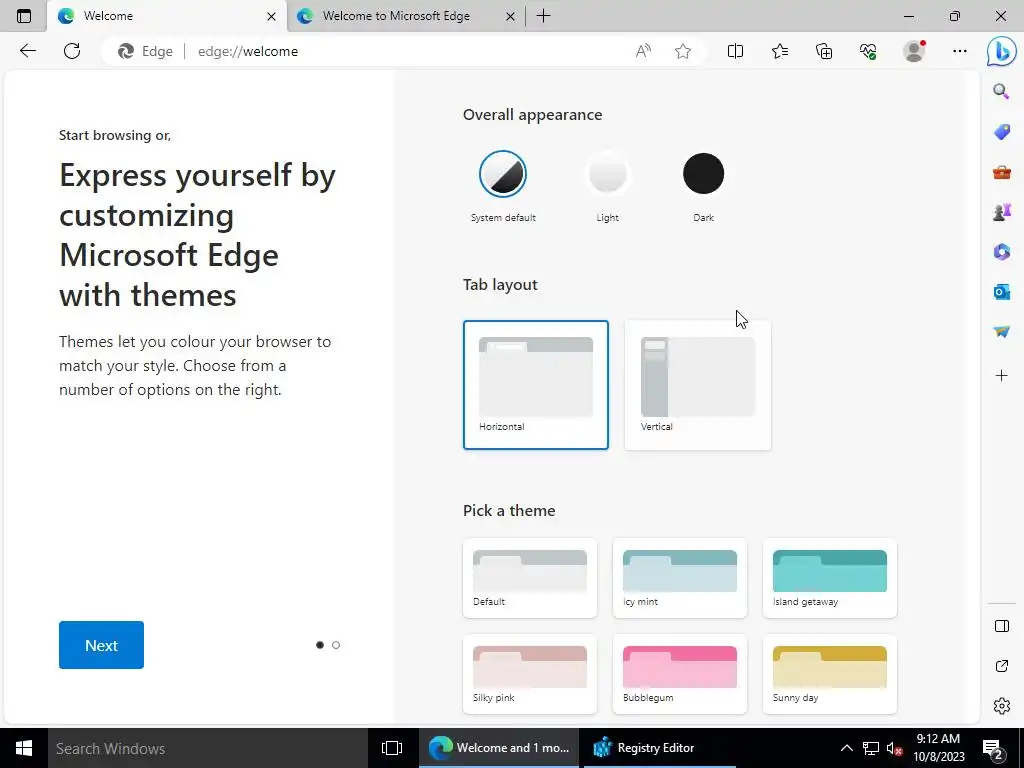Close the Welcome to Microsoft Edge tab
Viewport: 1024px width, 768px height.
[510, 16]
